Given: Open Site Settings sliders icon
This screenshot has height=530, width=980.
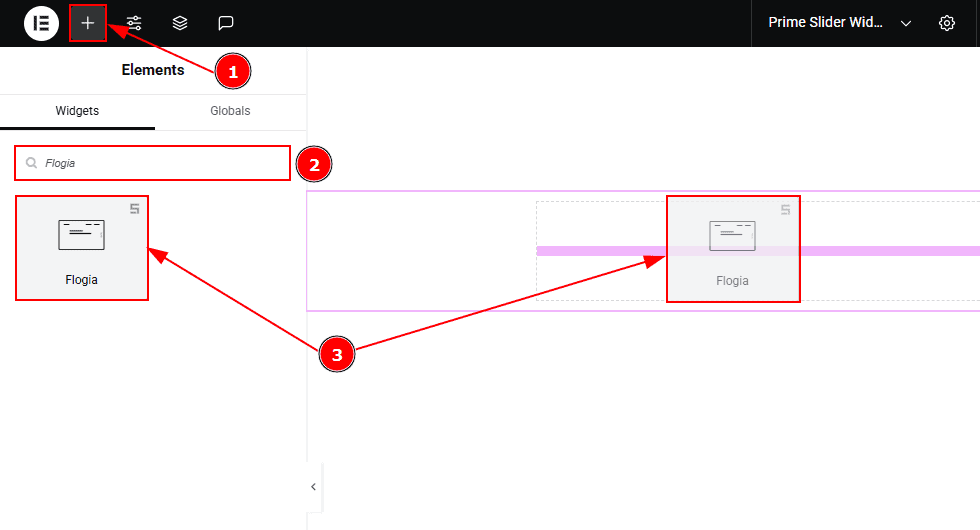Looking at the screenshot, I should [134, 23].
